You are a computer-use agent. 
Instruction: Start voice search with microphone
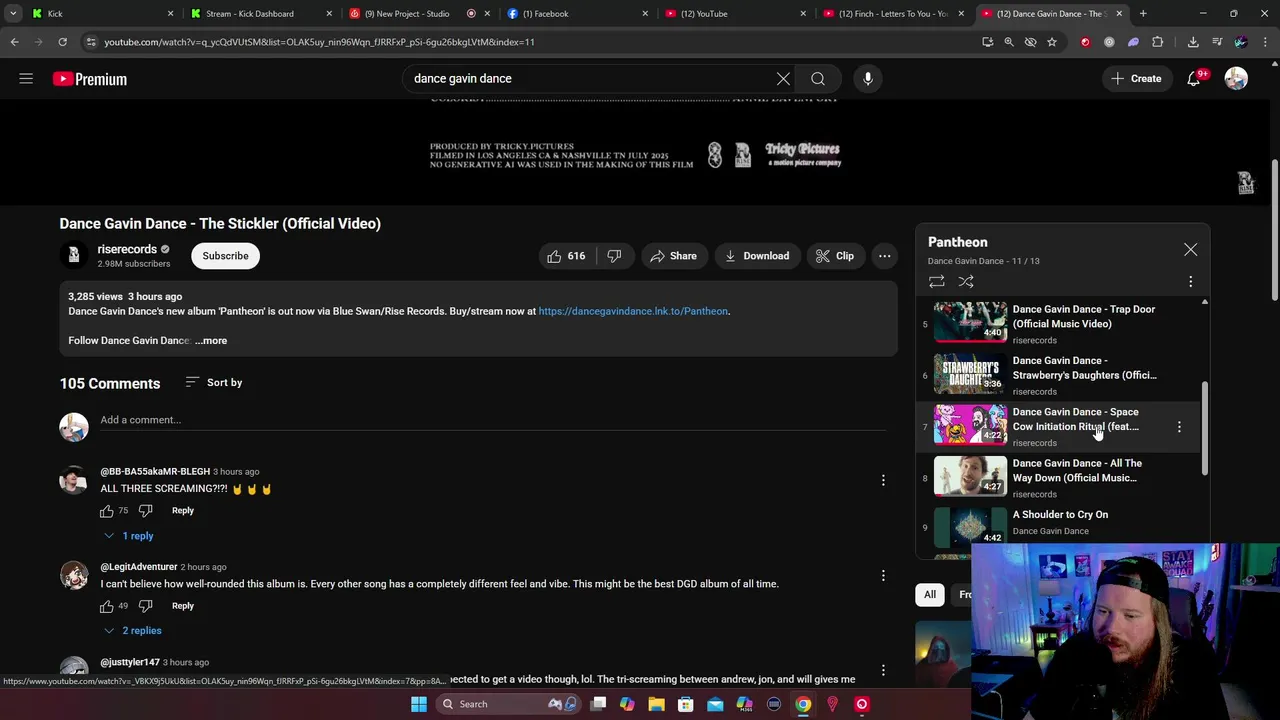(868, 79)
